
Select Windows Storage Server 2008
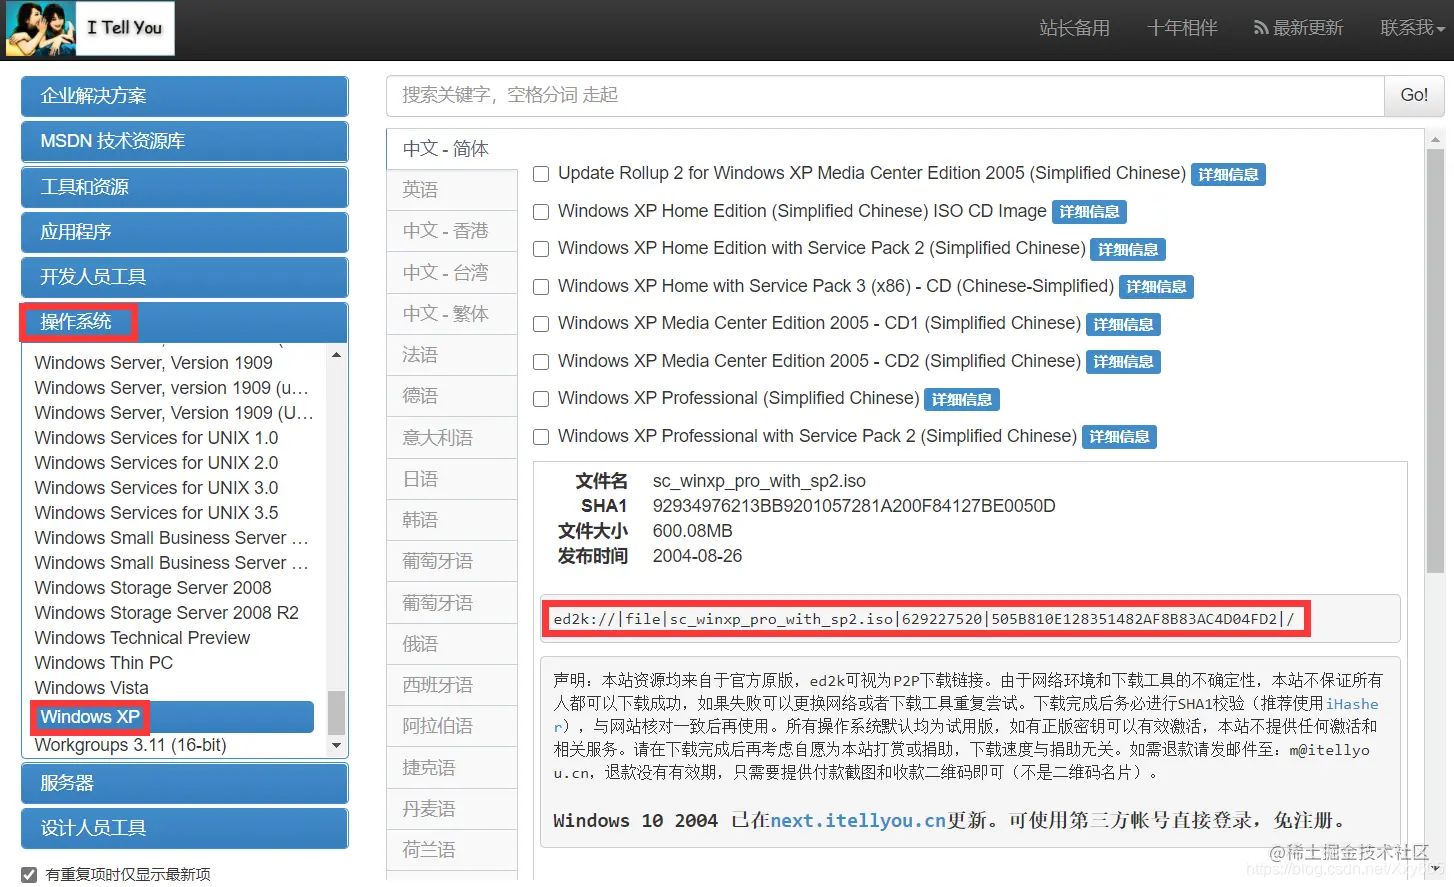click(153, 587)
